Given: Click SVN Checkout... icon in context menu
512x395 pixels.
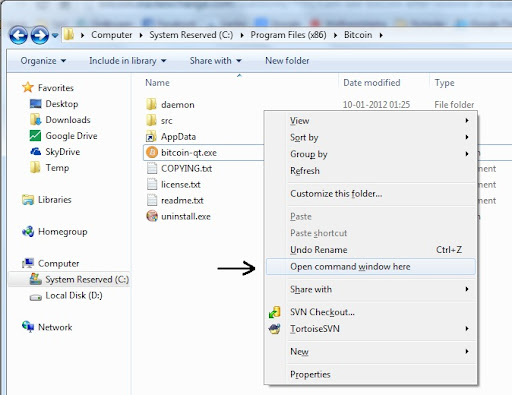Looking at the screenshot, I should click(275, 312).
